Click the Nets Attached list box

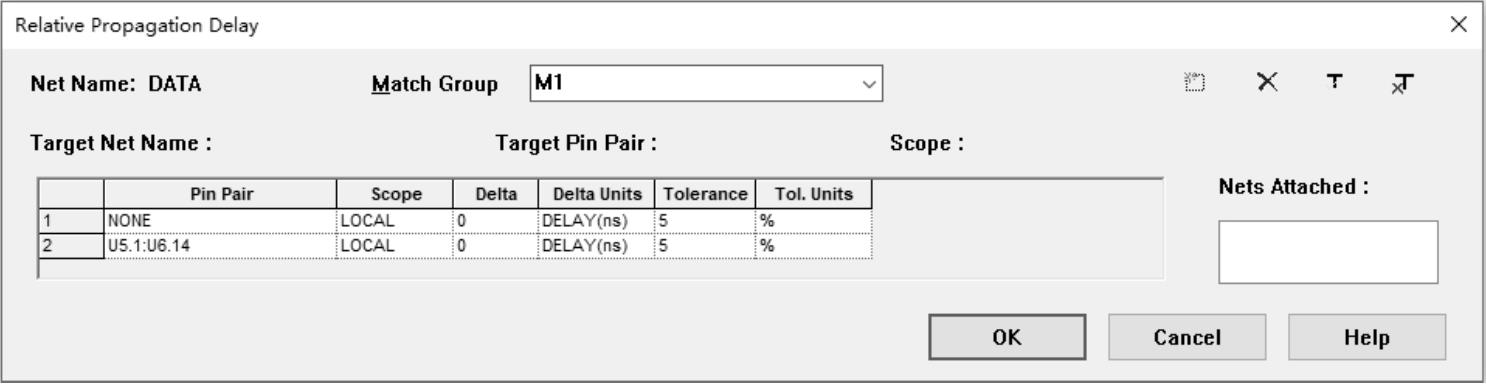pyautogui.click(x=1327, y=253)
